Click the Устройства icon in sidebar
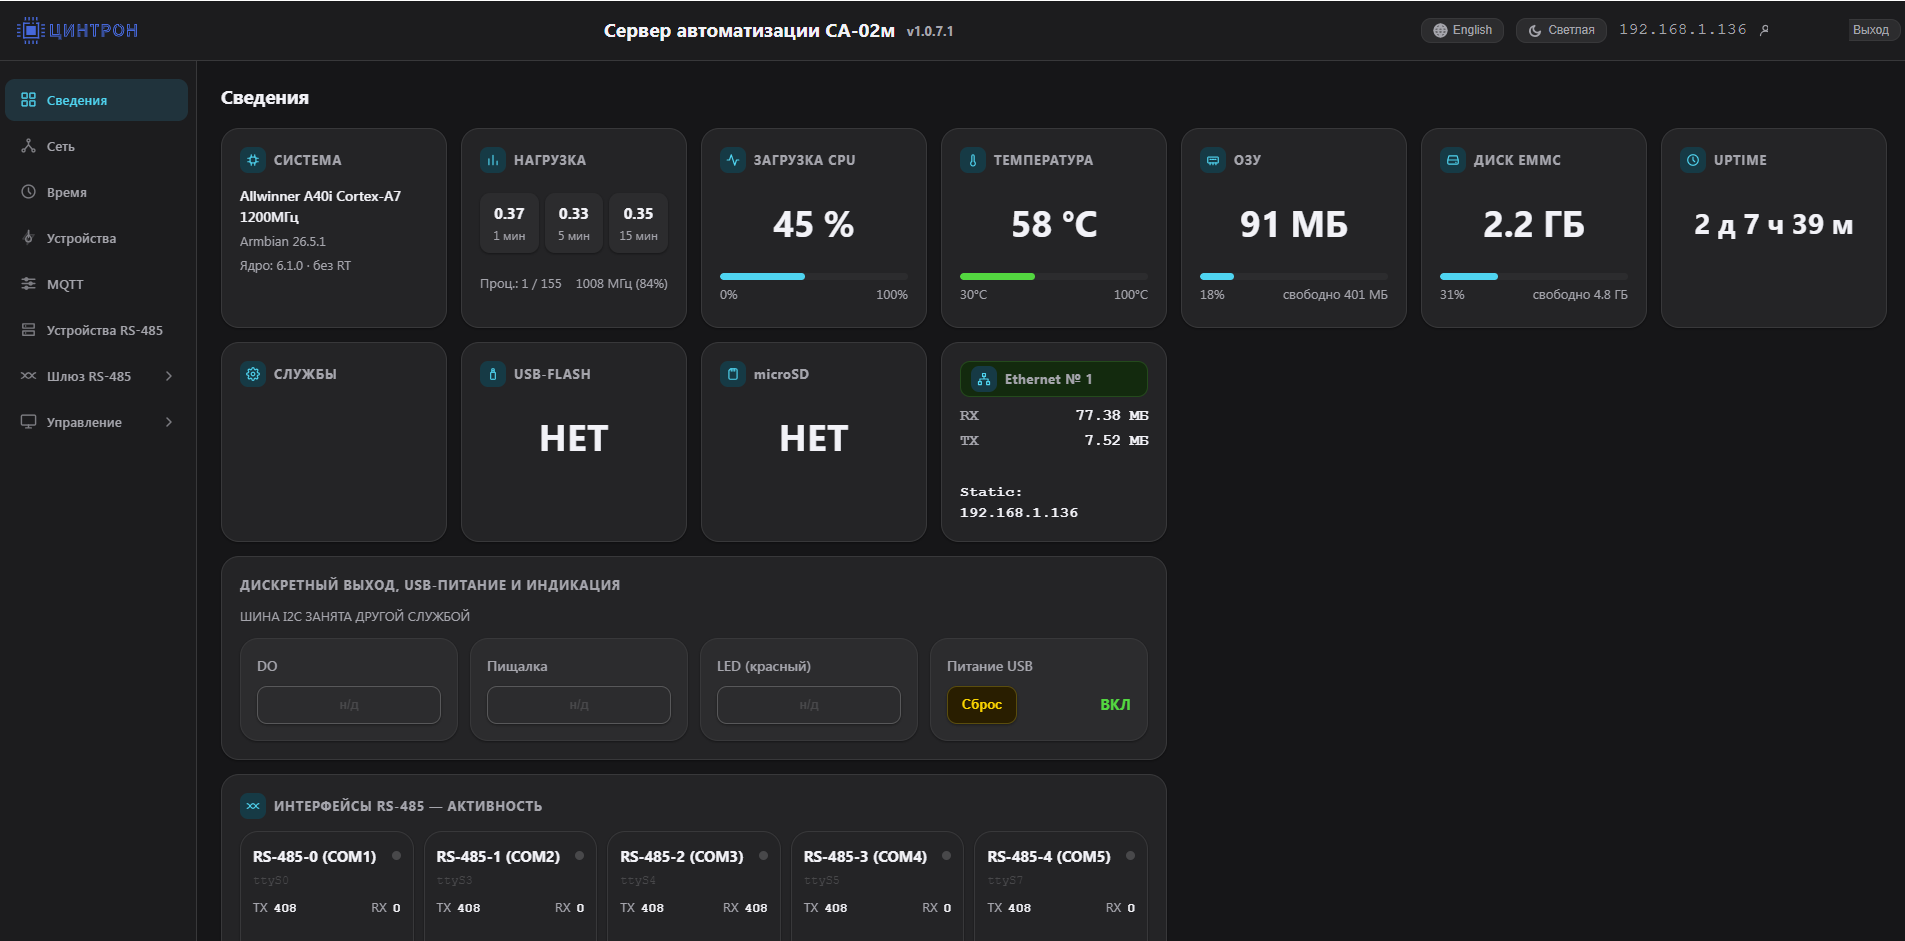Viewport: 1905px width, 941px height. pyautogui.click(x=28, y=238)
